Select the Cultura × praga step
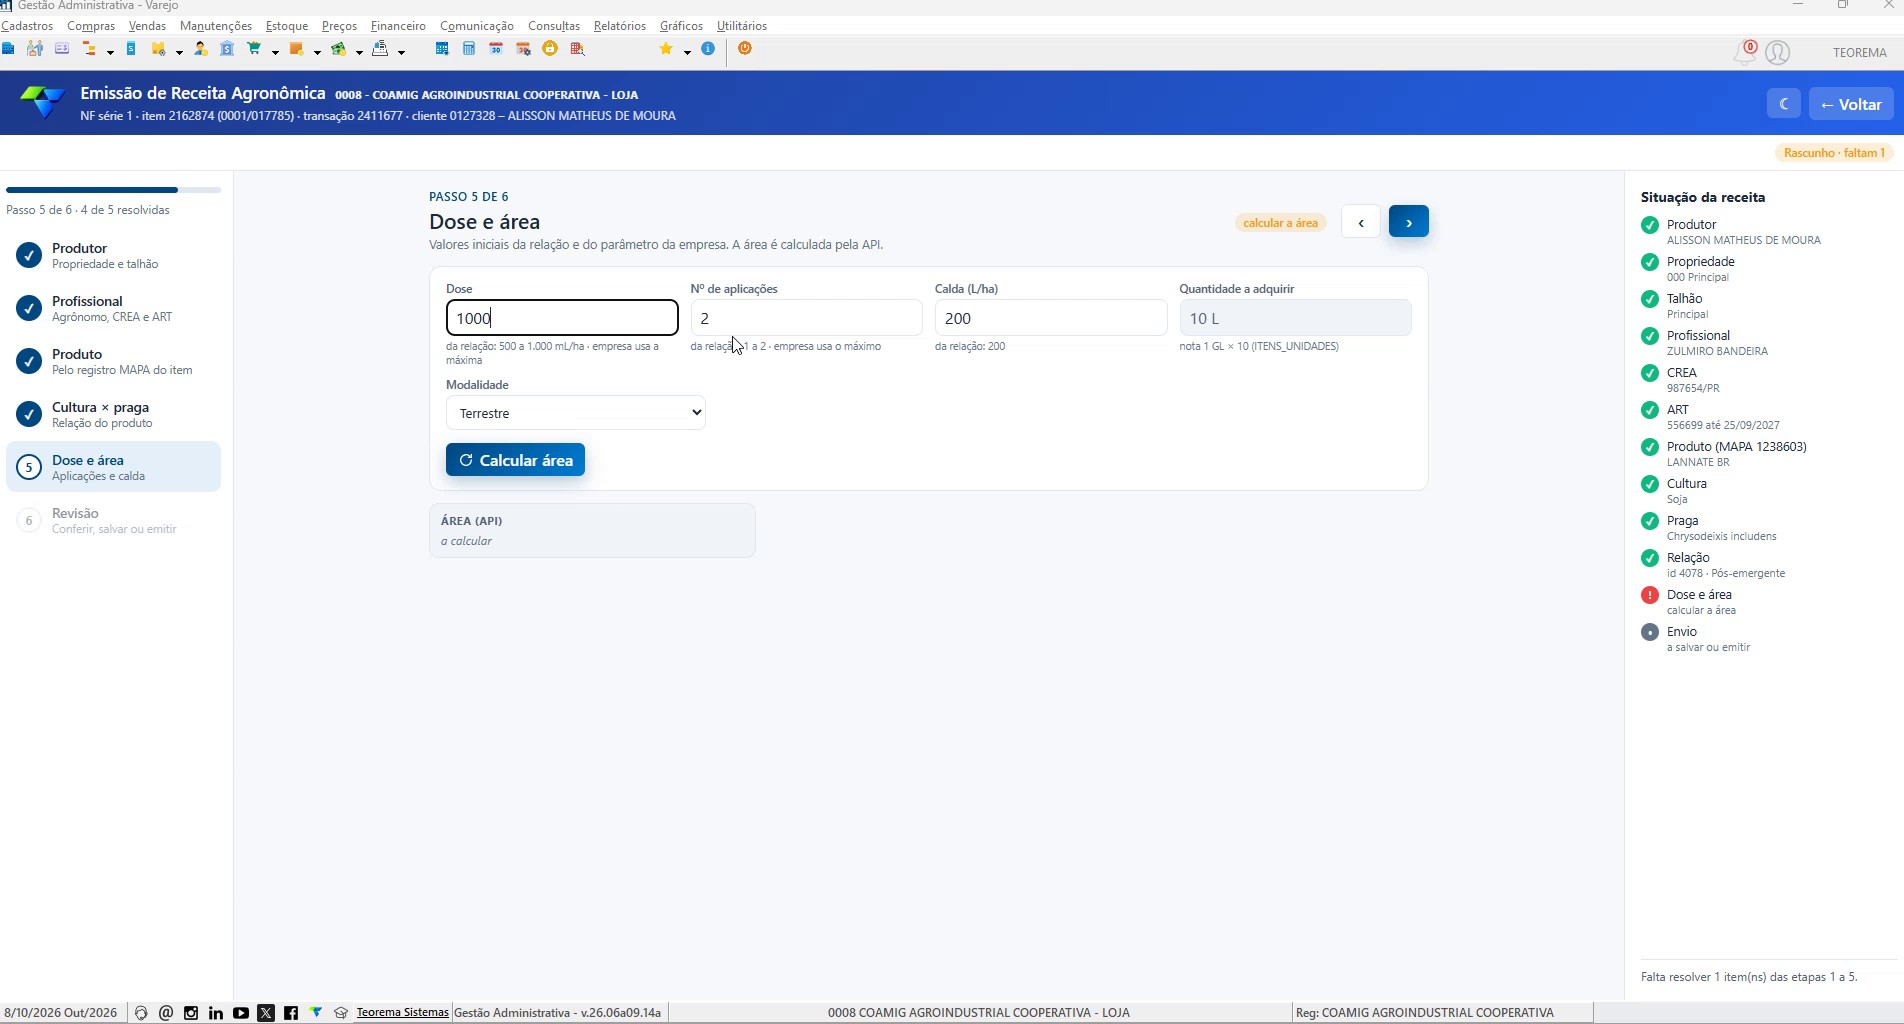The image size is (1904, 1024). (113, 414)
